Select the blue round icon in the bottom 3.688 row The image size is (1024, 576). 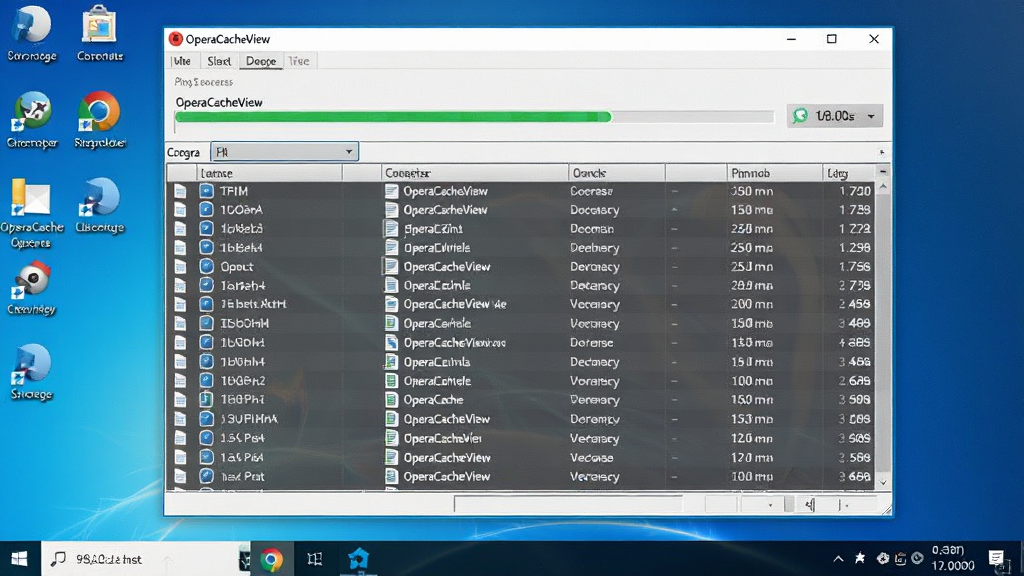click(206, 477)
